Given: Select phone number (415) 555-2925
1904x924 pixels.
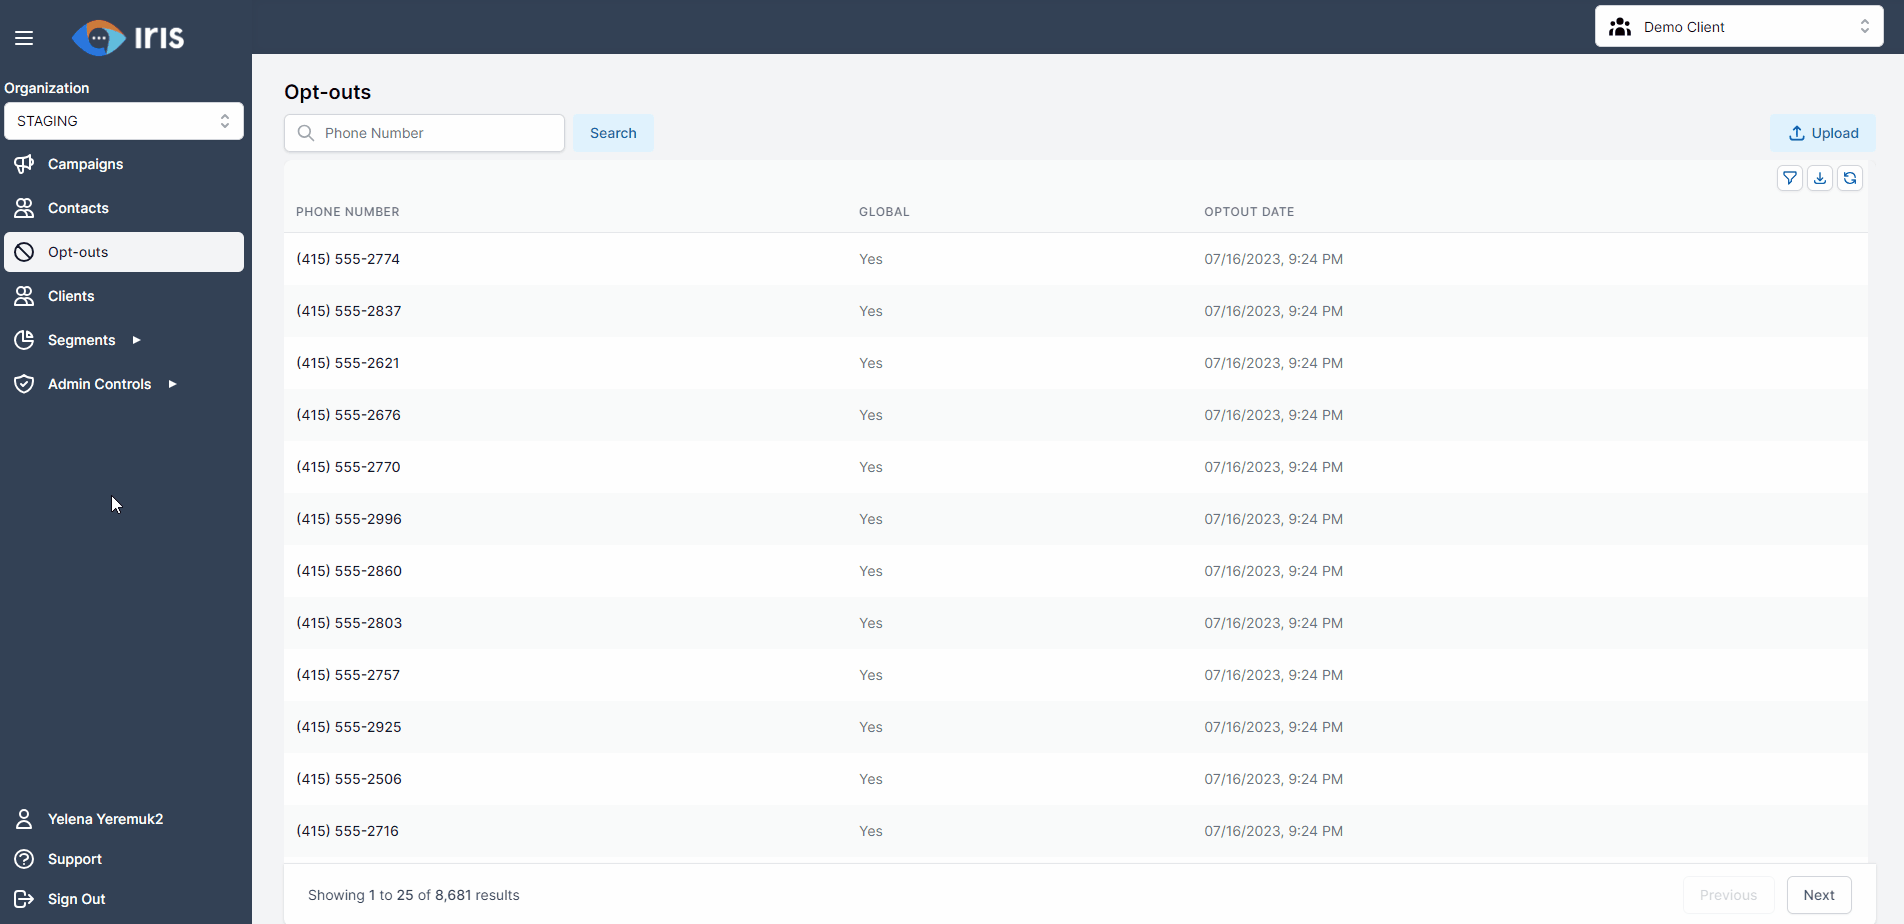Looking at the screenshot, I should click(349, 727).
